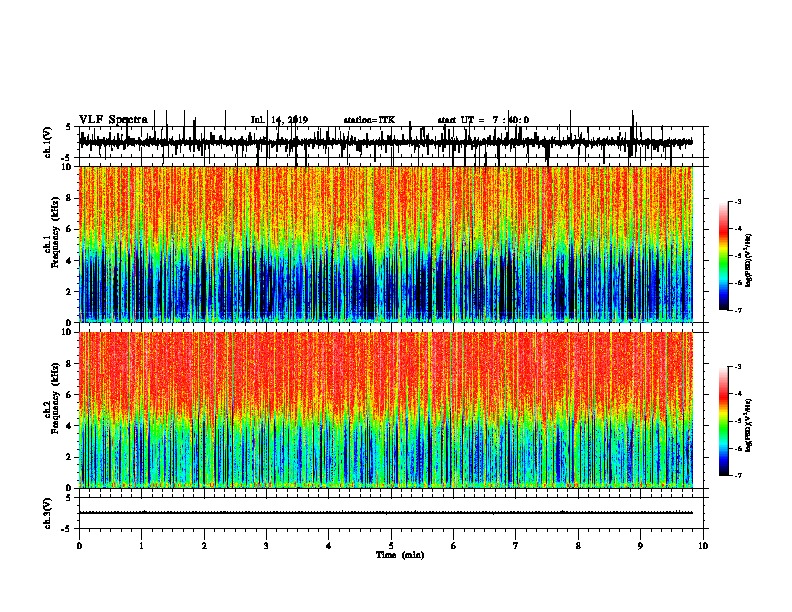Click the "-3" label on ch.1 color bar
The image size is (792, 612).
click(737, 202)
